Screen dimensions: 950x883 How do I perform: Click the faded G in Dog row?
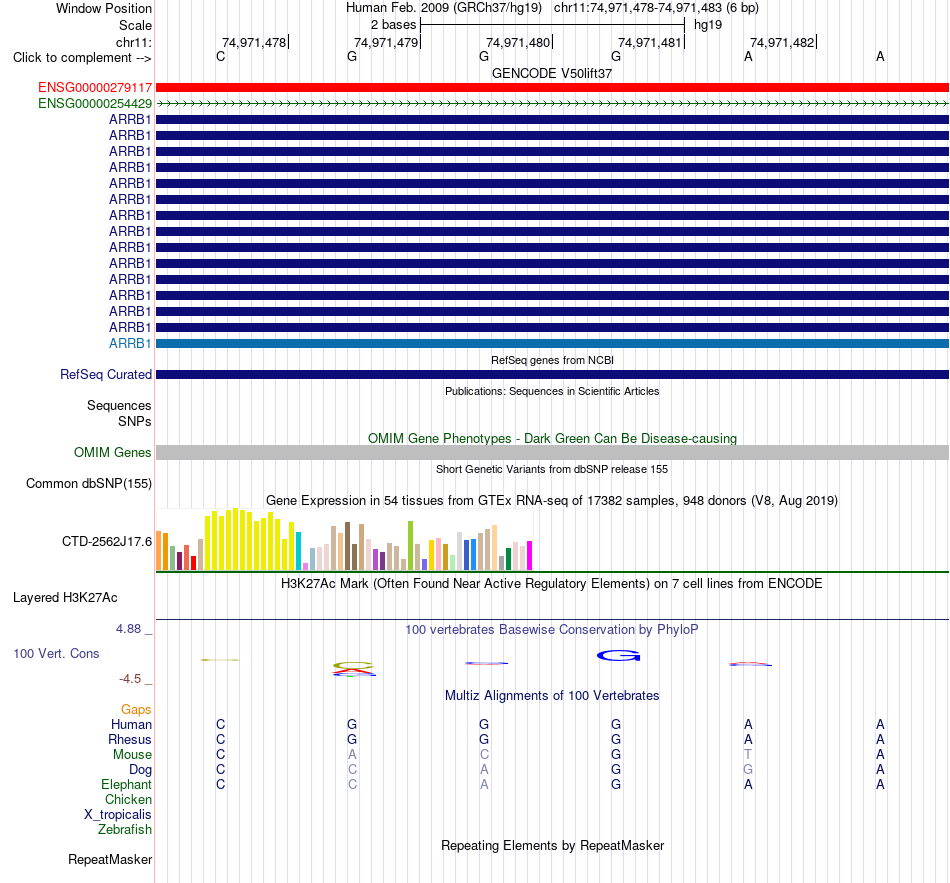pos(748,770)
